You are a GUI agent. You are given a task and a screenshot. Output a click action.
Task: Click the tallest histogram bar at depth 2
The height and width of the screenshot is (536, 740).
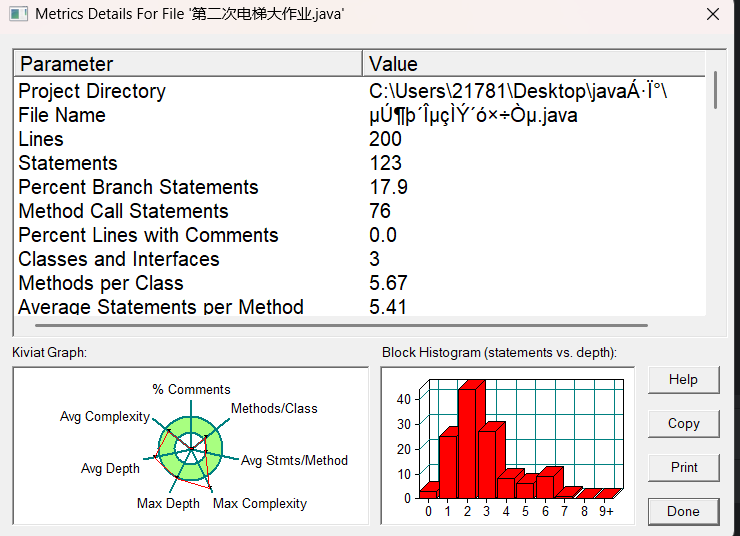(x=470, y=441)
